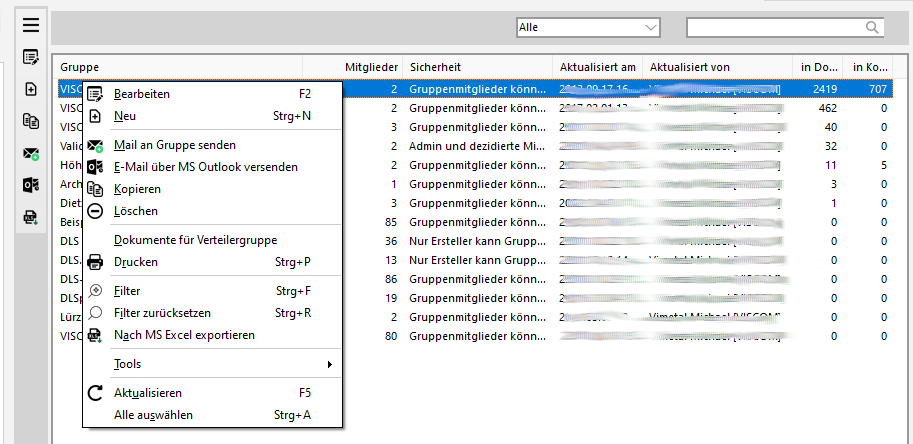Sort by the in Ko... column header
The width and height of the screenshot is (913, 444).
(x=867, y=67)
